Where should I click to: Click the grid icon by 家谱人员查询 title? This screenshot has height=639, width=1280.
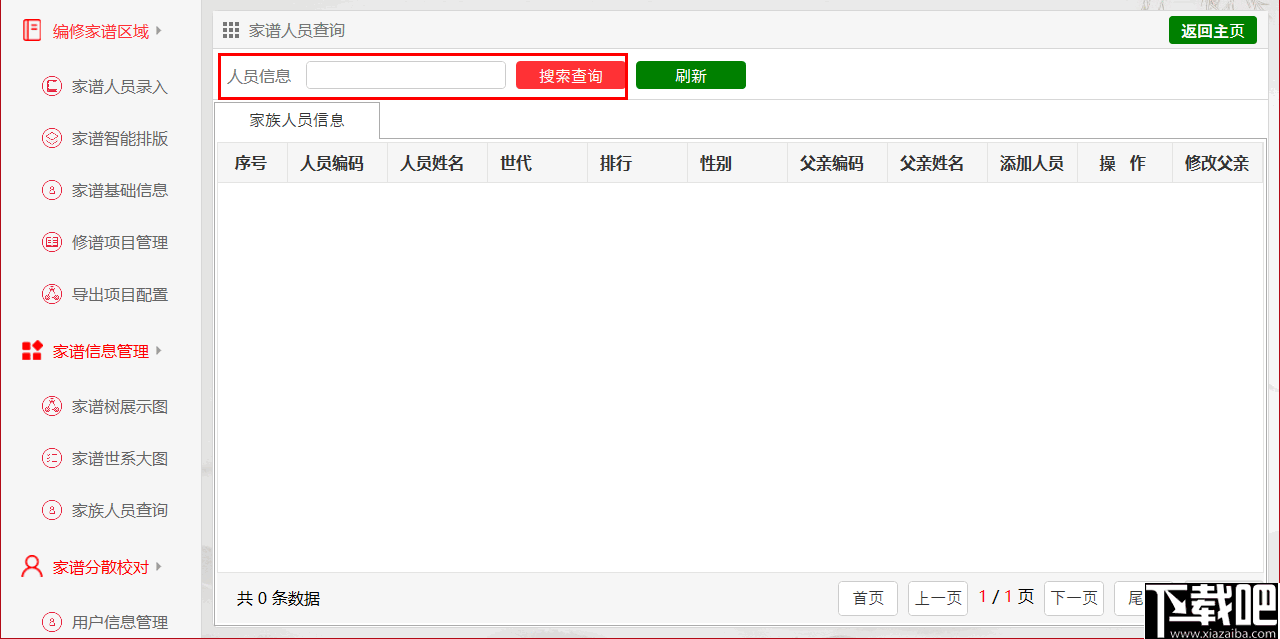(231, 31)
